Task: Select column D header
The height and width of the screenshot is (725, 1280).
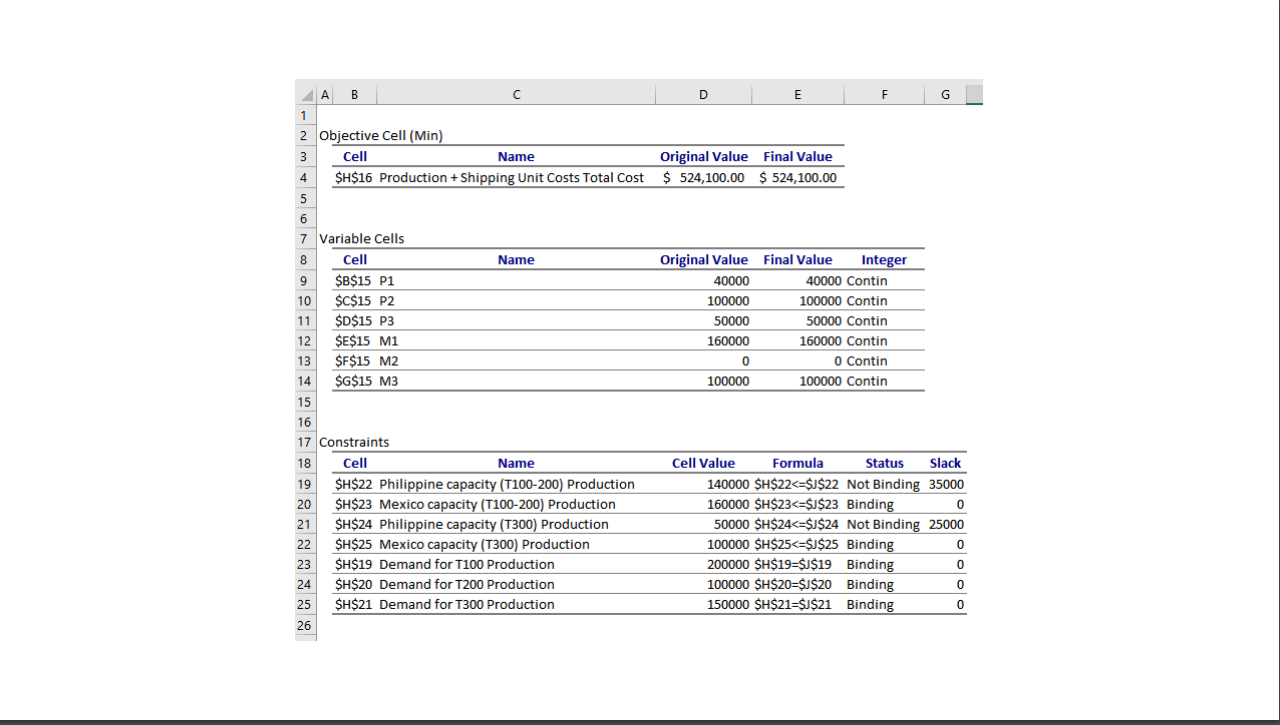Action: (703, 95)
